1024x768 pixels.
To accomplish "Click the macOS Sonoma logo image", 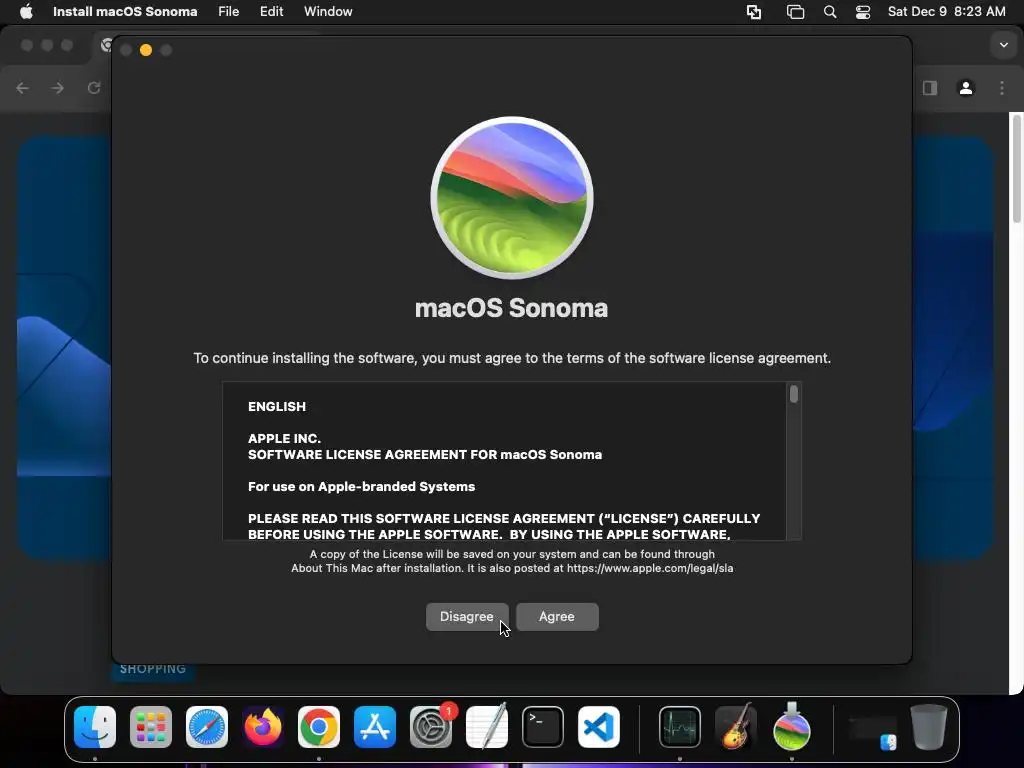I will tap(512, 198).
